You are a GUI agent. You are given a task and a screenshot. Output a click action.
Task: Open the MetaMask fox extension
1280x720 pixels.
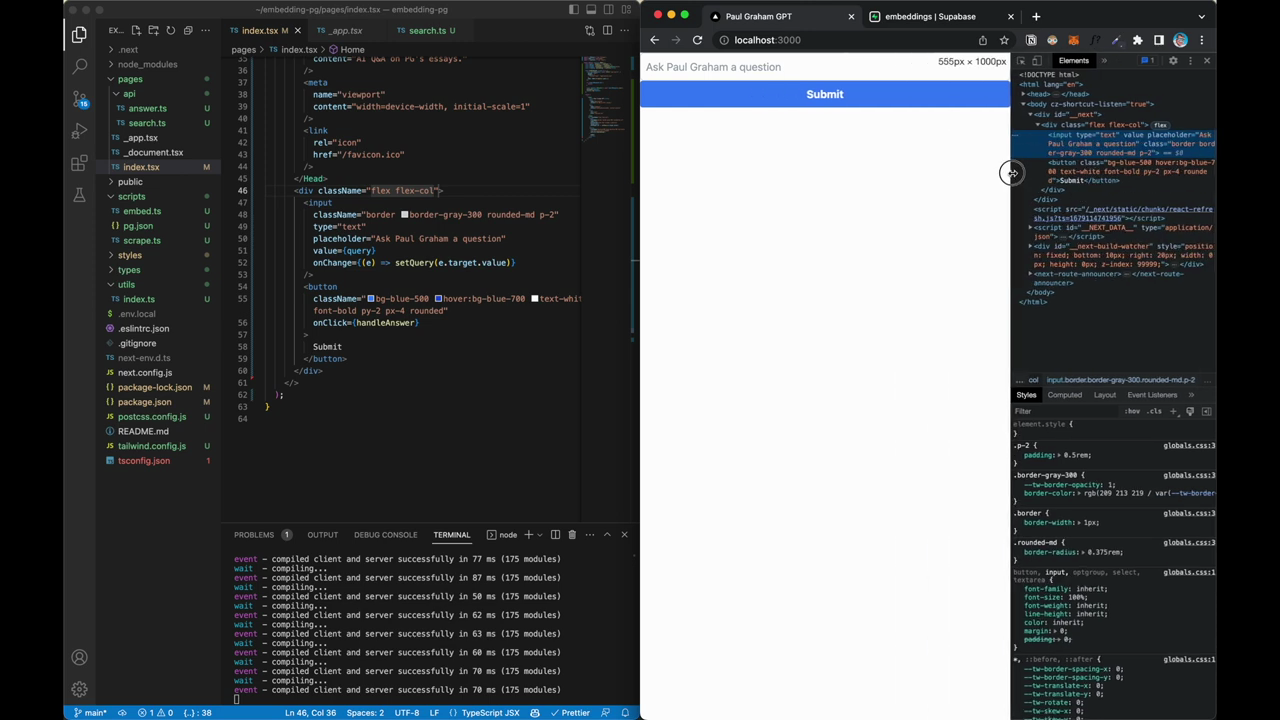1074,40
